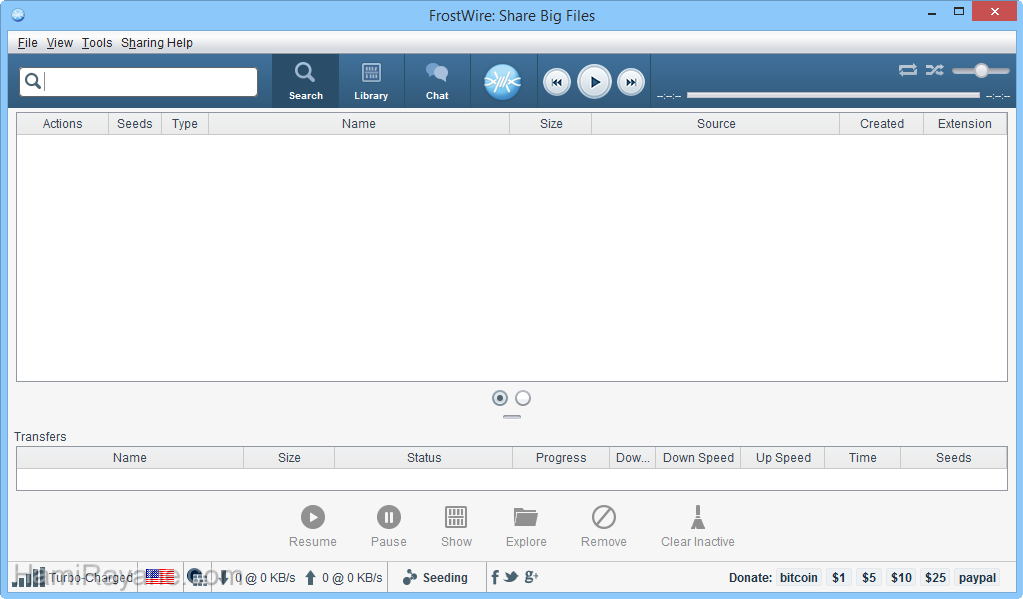1023x599 pixels.
Task: Click the upload speed arrow indicator
Action: (x=311, y=577)
